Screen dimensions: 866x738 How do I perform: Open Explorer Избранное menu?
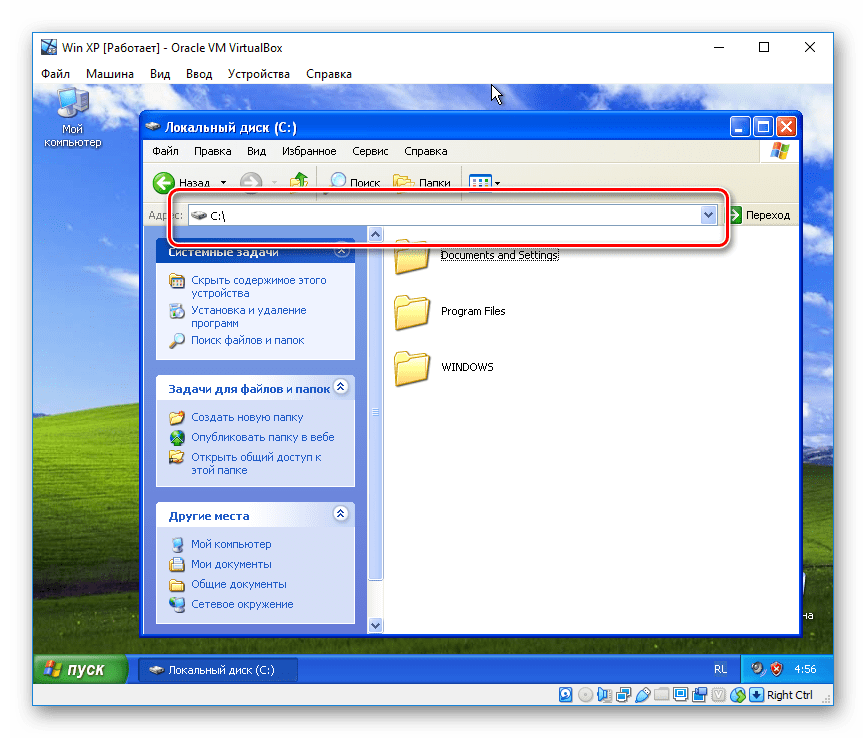click(x=309, y=151)
